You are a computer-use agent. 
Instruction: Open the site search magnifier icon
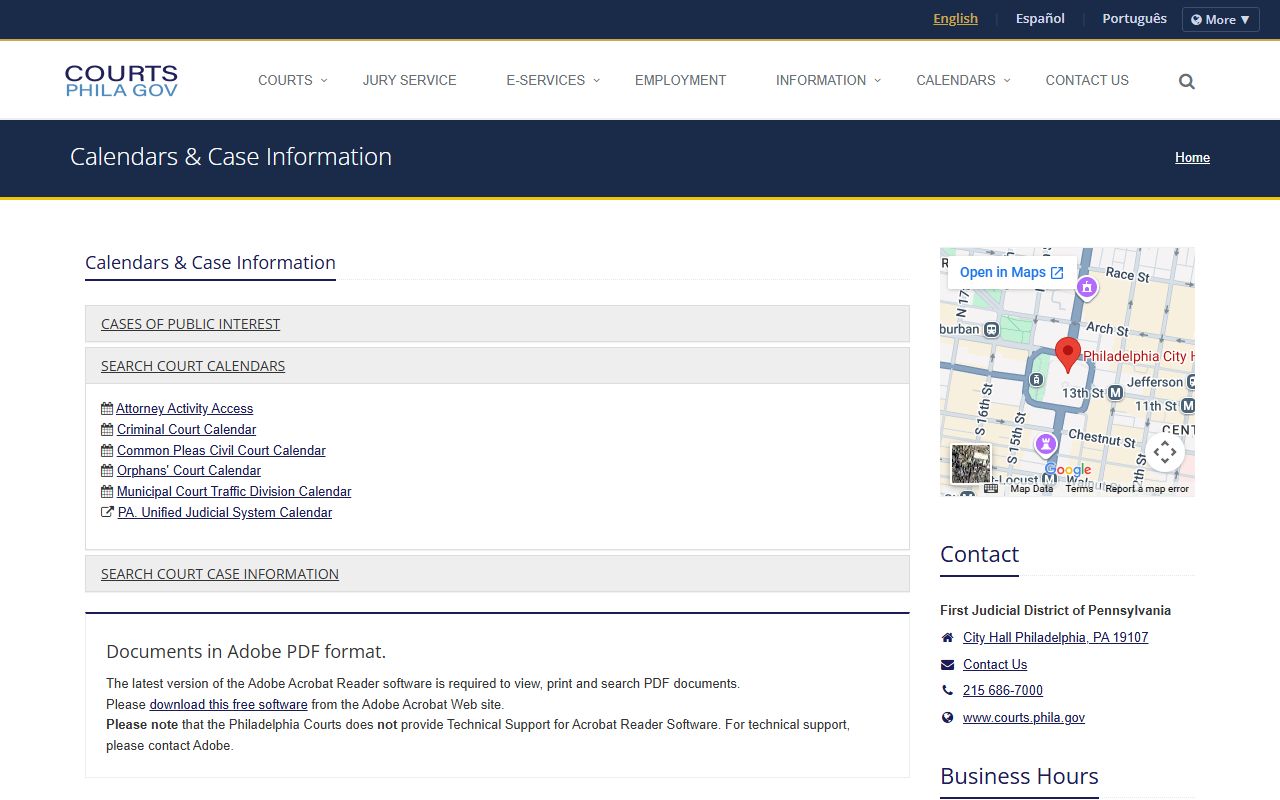click(x=1187, y=82)
